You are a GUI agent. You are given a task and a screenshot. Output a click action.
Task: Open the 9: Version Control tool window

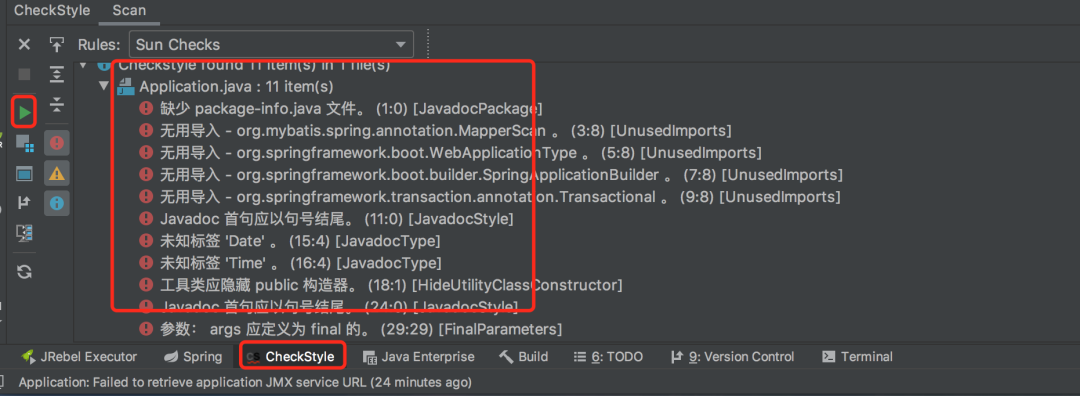pyautogui.click(x=731, y=357)
